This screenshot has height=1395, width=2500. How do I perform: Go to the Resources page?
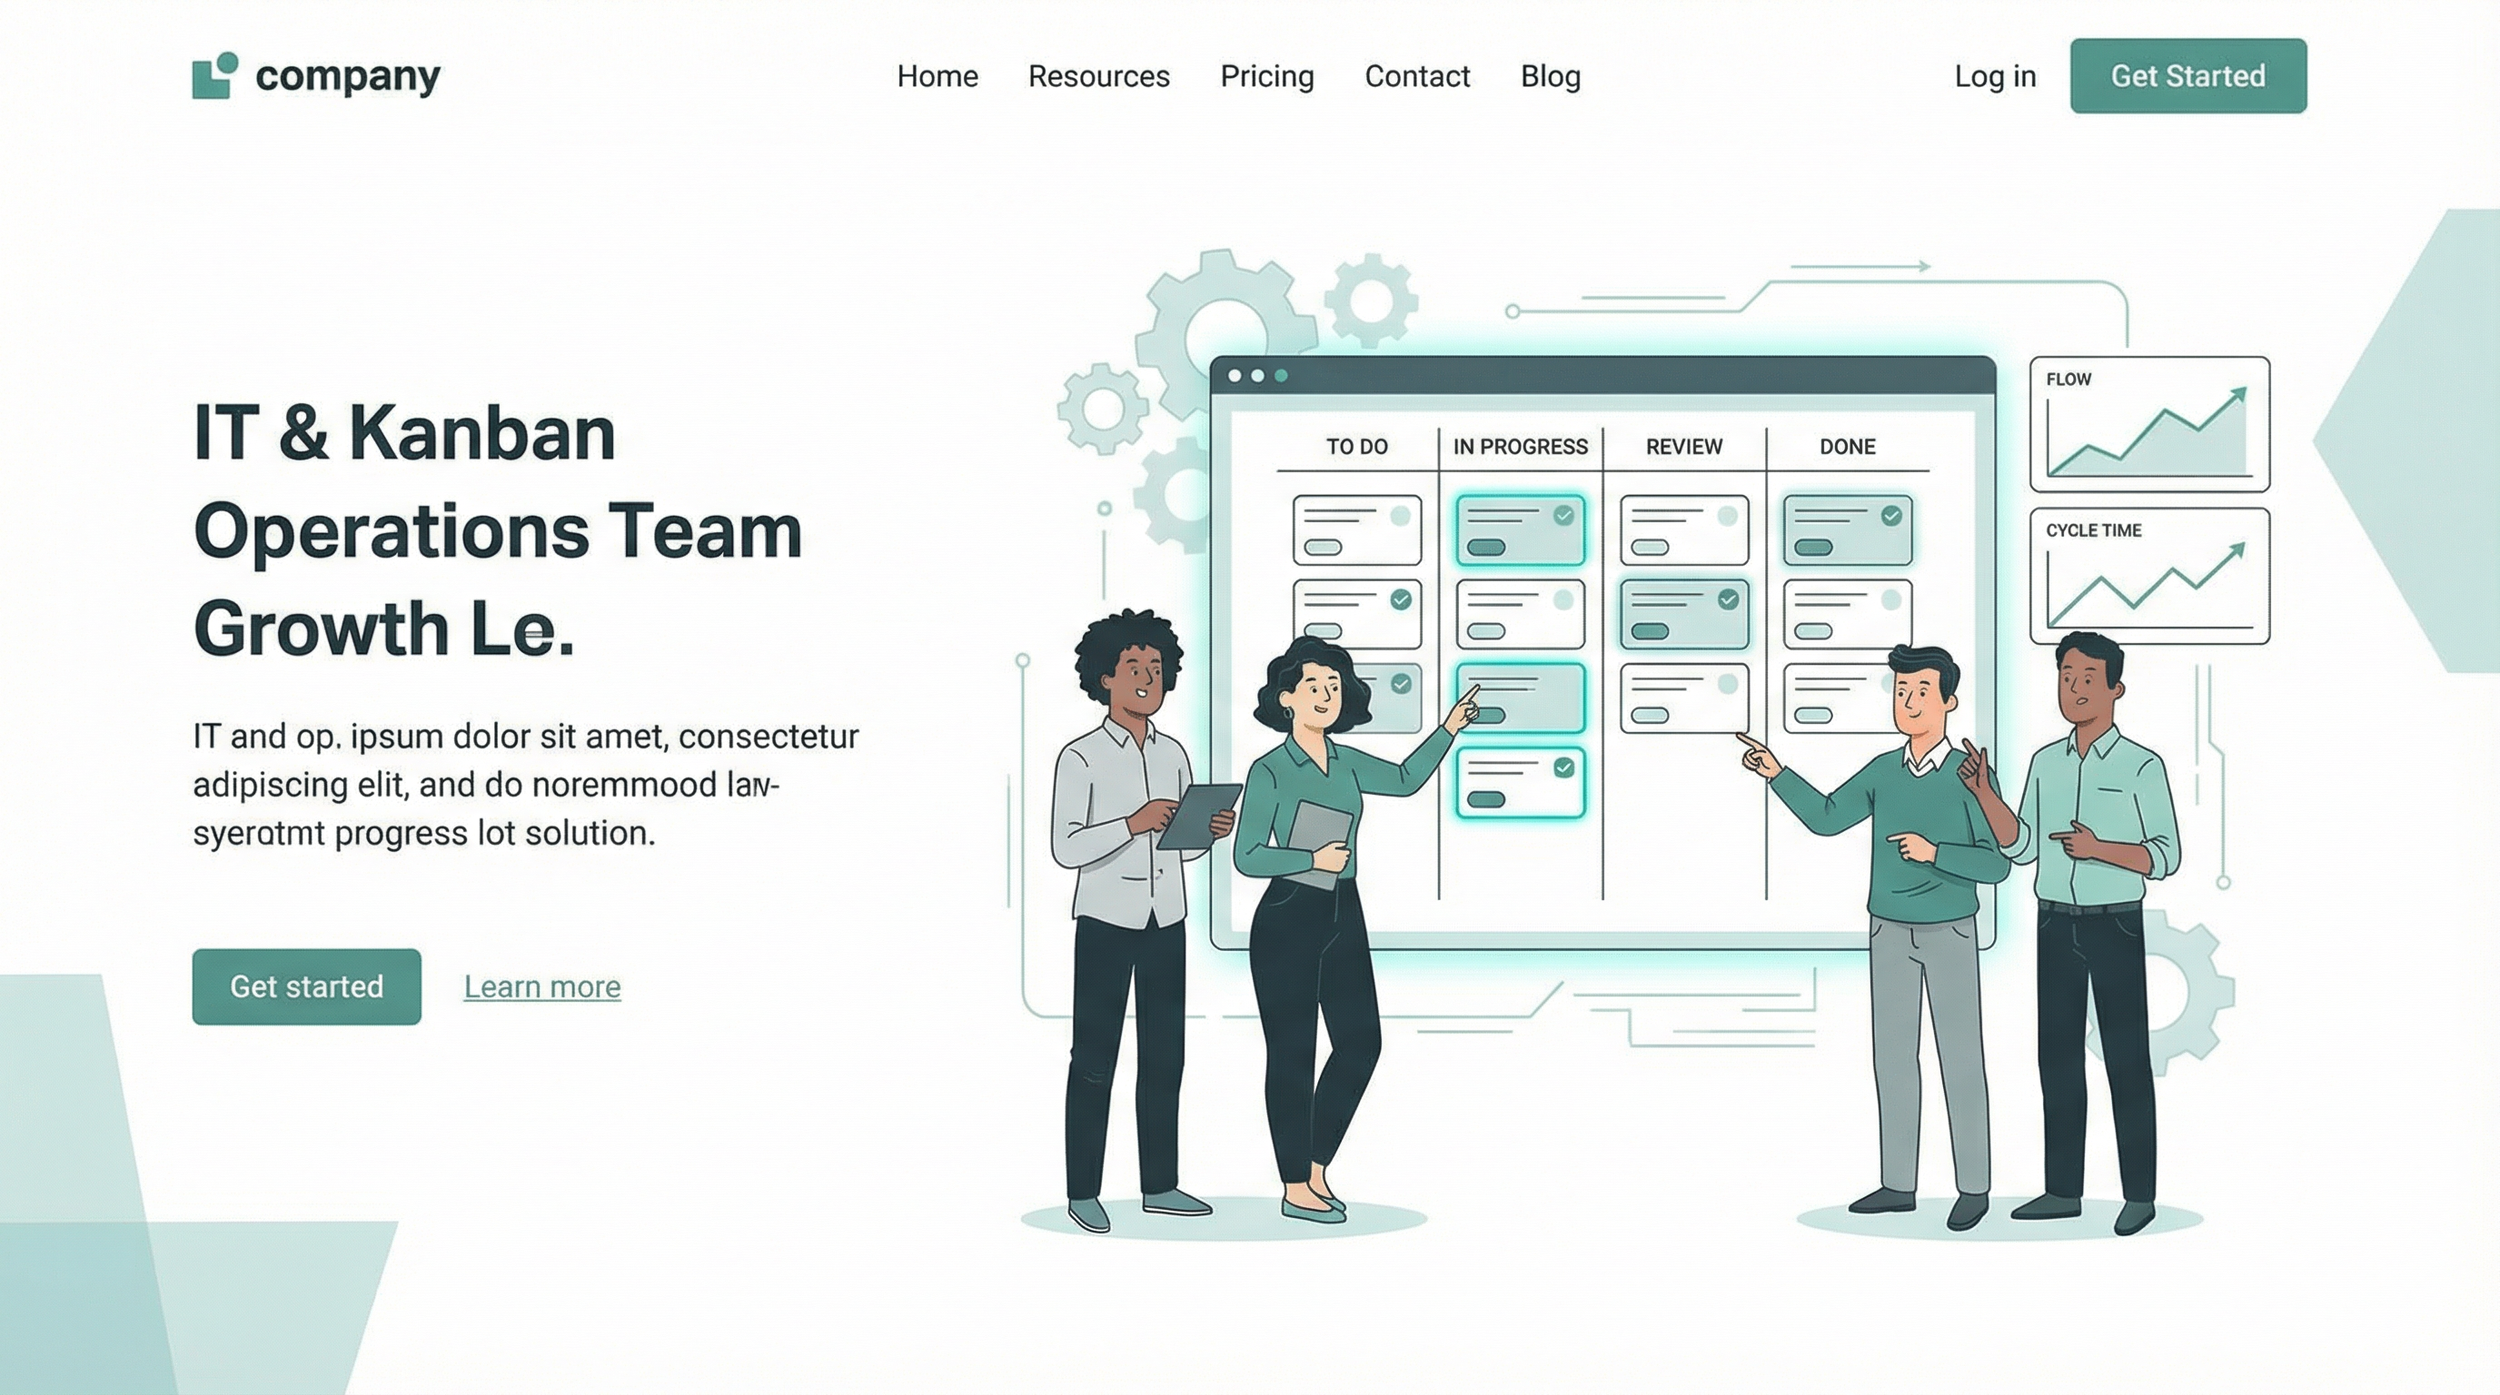pos(1098,76)
